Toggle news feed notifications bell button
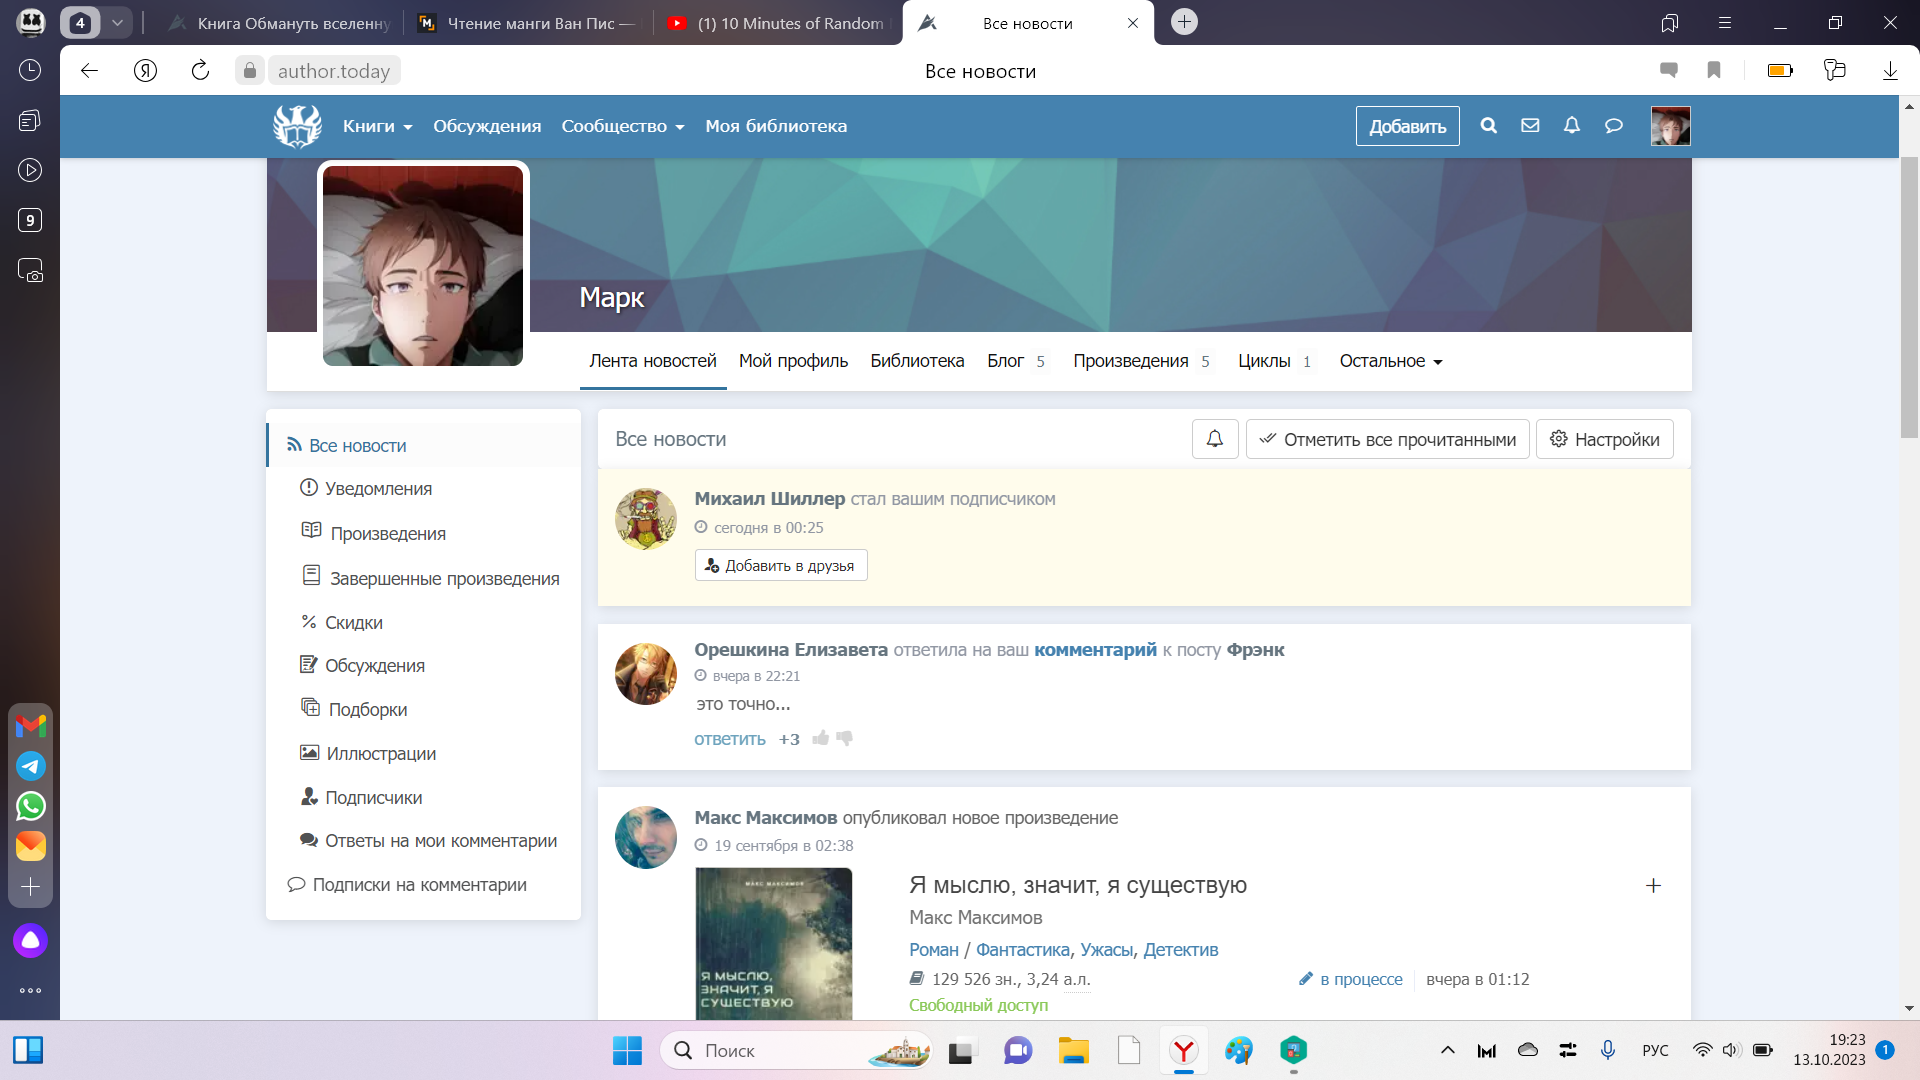This screenshot has height=1080, width=1920. click(x=1215, y=439)
